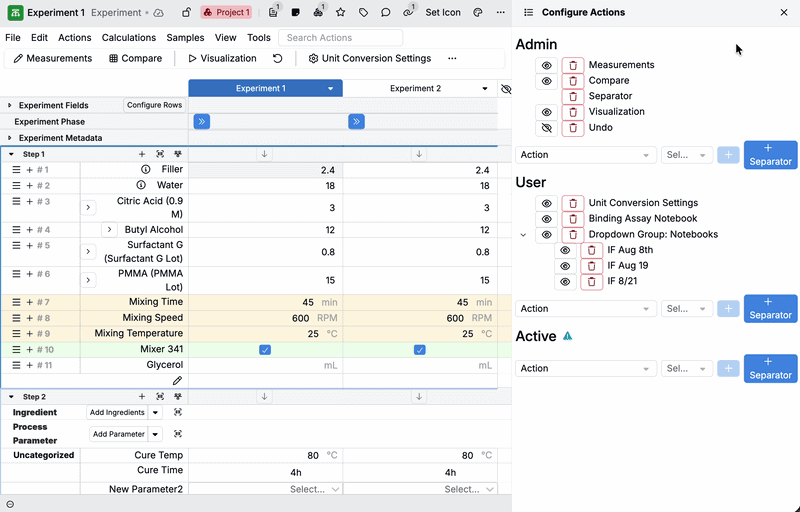
Task: Click the lock icon beside Experiment title
Action: coord(186,13)
